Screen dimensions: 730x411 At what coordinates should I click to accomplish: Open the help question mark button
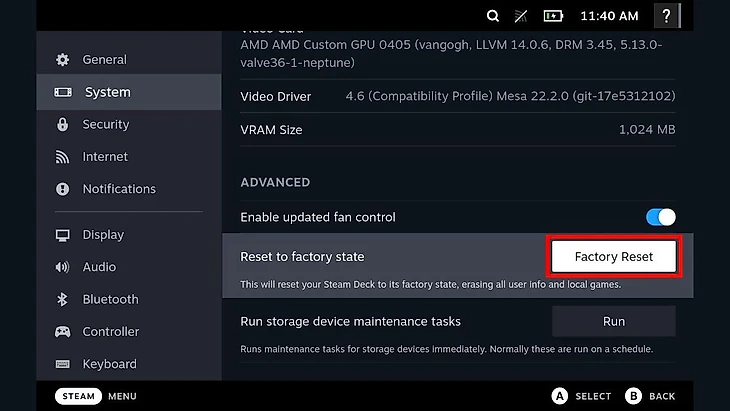pyautogui.click(x=667, y=16)
